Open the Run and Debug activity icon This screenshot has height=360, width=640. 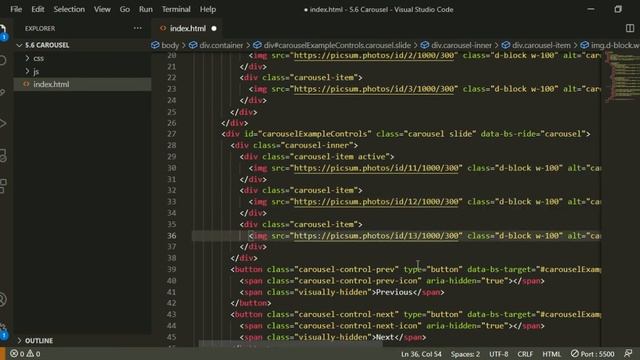pos(3,123)
